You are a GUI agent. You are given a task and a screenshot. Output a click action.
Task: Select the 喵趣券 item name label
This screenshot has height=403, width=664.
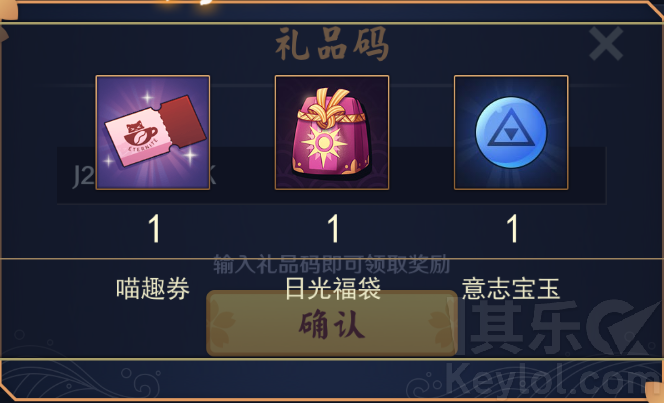153,289
